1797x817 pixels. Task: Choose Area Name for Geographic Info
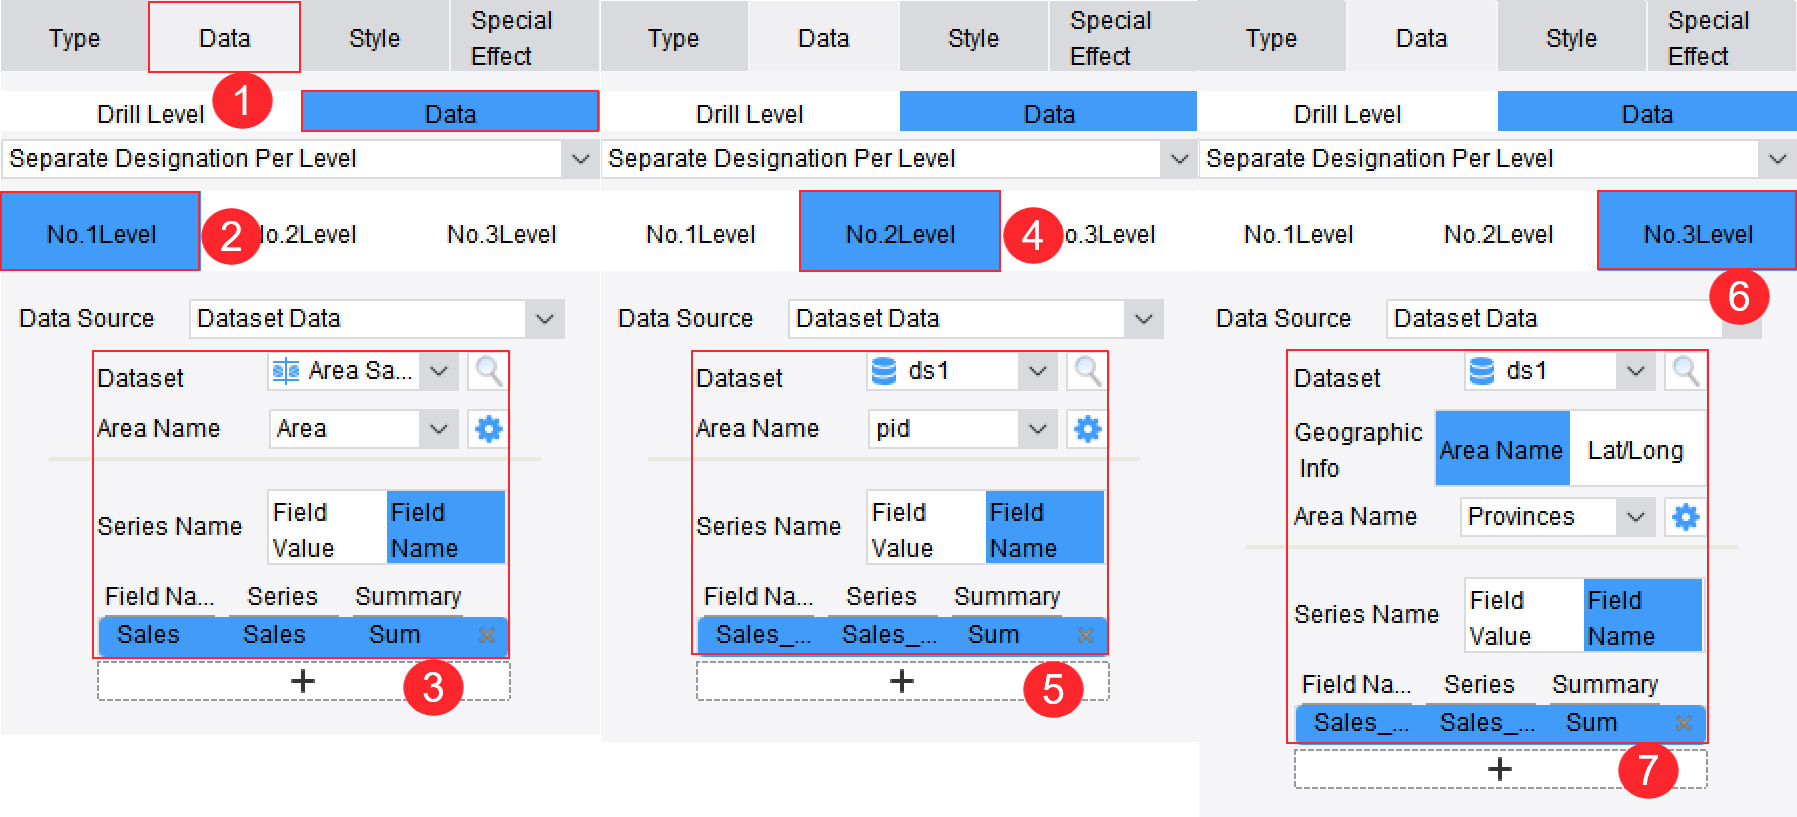tap(1502, 449)
